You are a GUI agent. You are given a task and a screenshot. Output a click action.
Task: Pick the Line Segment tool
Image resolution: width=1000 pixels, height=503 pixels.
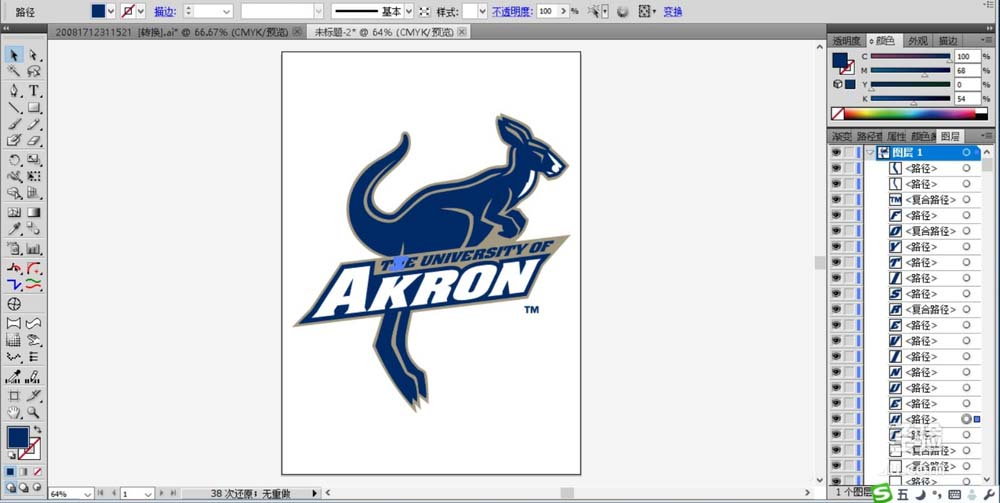pyautogui.click(x=14, y=107)
